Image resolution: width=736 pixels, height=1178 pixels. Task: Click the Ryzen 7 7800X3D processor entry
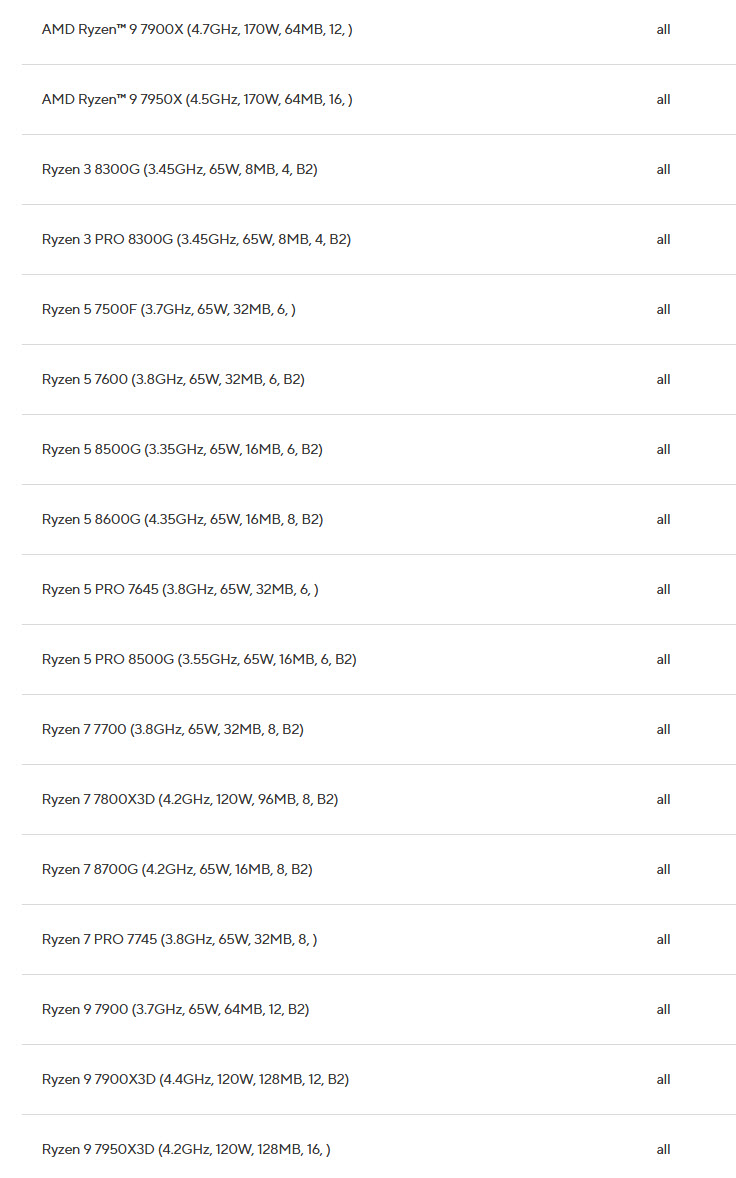point(190,800)
